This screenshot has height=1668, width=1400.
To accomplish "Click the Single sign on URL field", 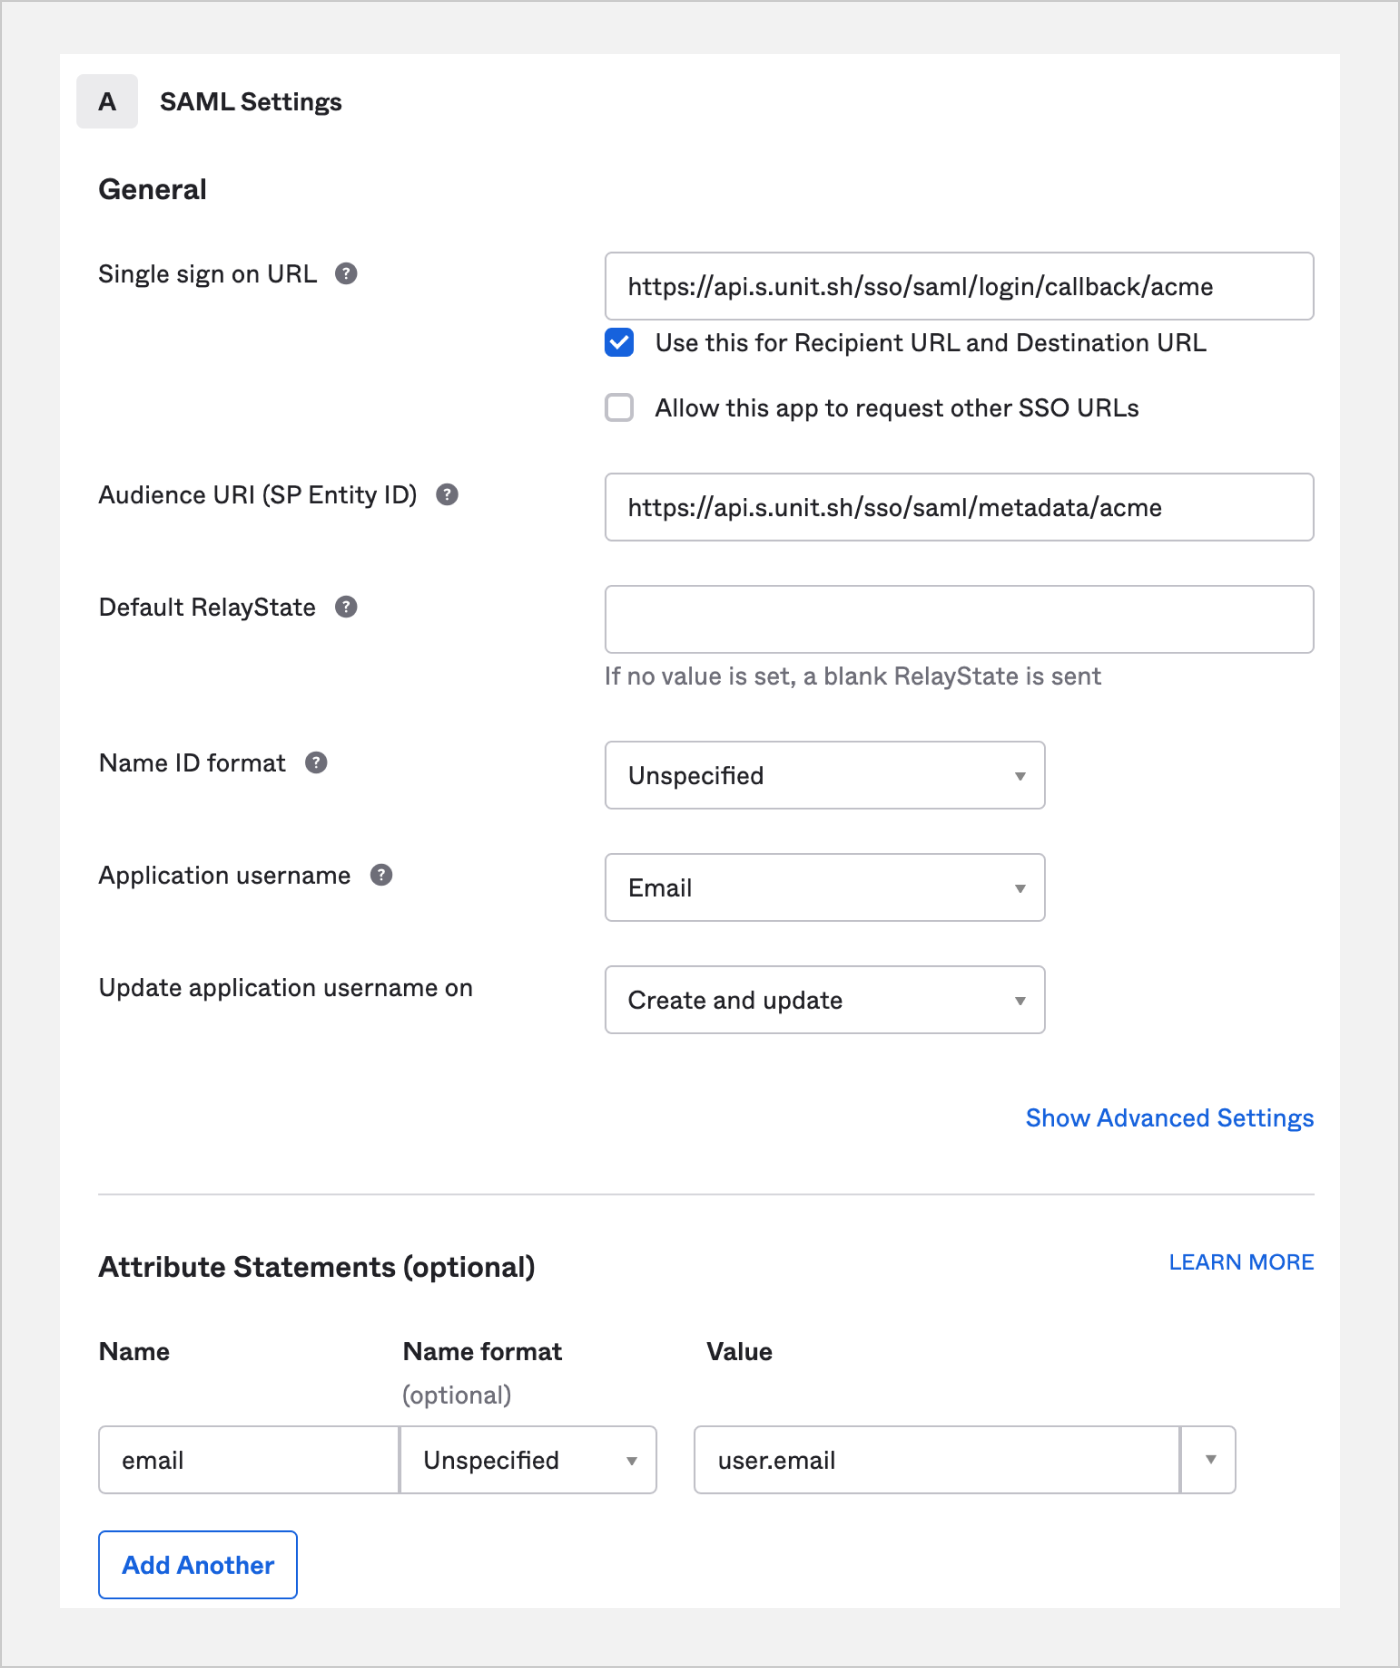I will click(958, 287).
